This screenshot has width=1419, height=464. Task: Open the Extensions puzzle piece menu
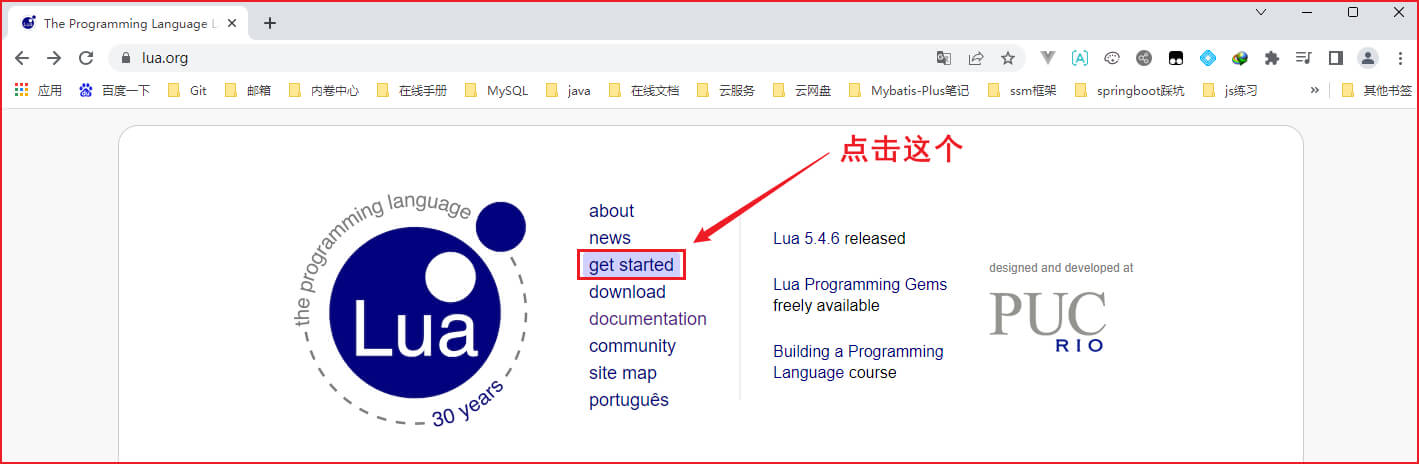(x=1272, y=58)
